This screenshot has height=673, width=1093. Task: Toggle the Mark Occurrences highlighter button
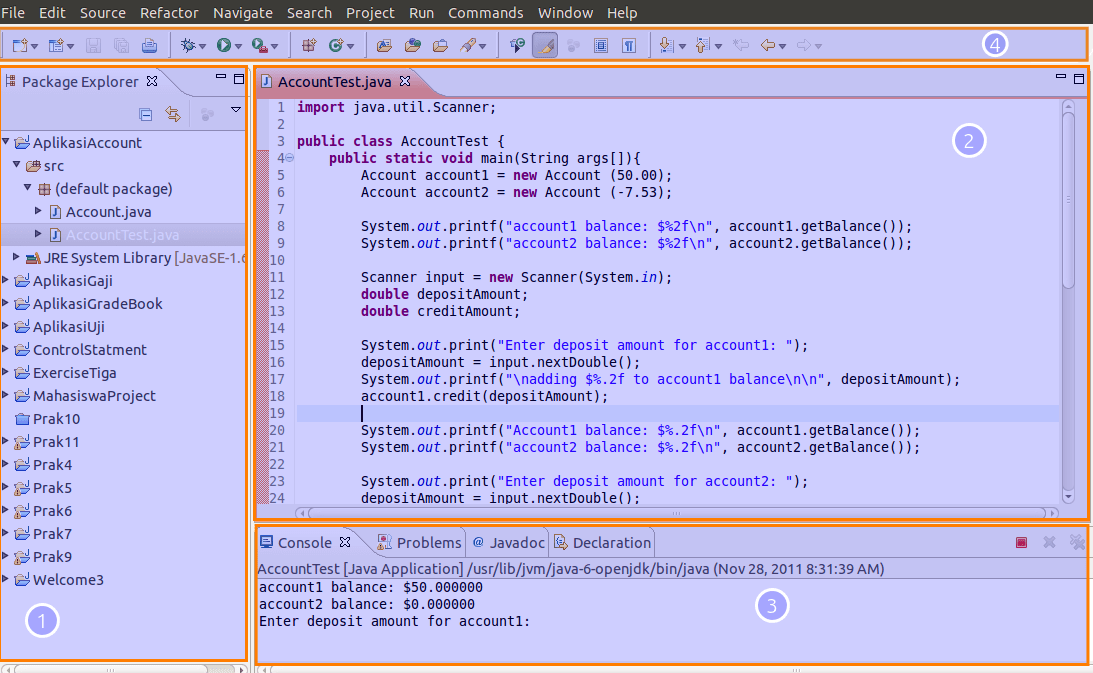(545, 45)
